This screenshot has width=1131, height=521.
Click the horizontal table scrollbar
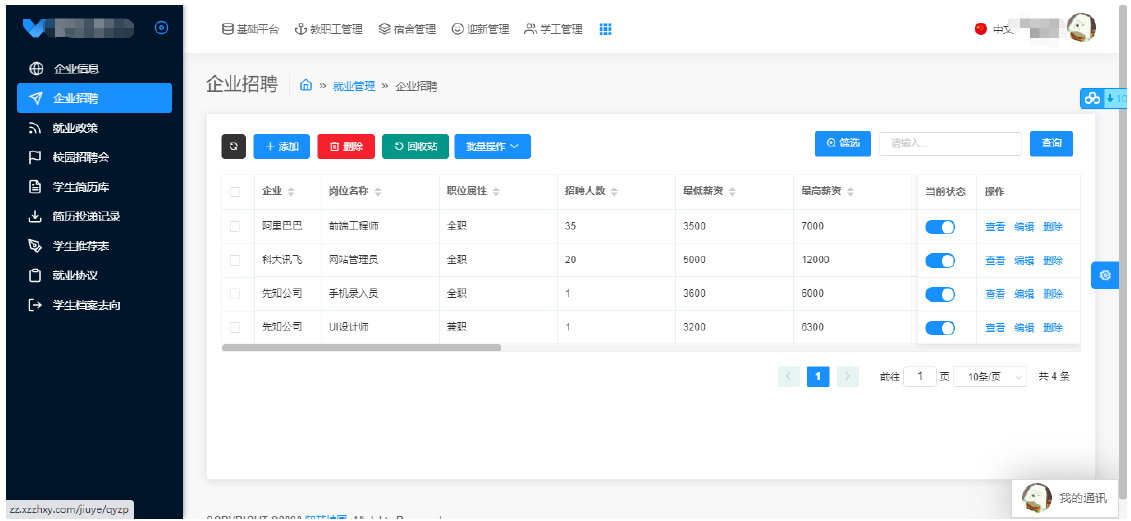tap(361, 348)
